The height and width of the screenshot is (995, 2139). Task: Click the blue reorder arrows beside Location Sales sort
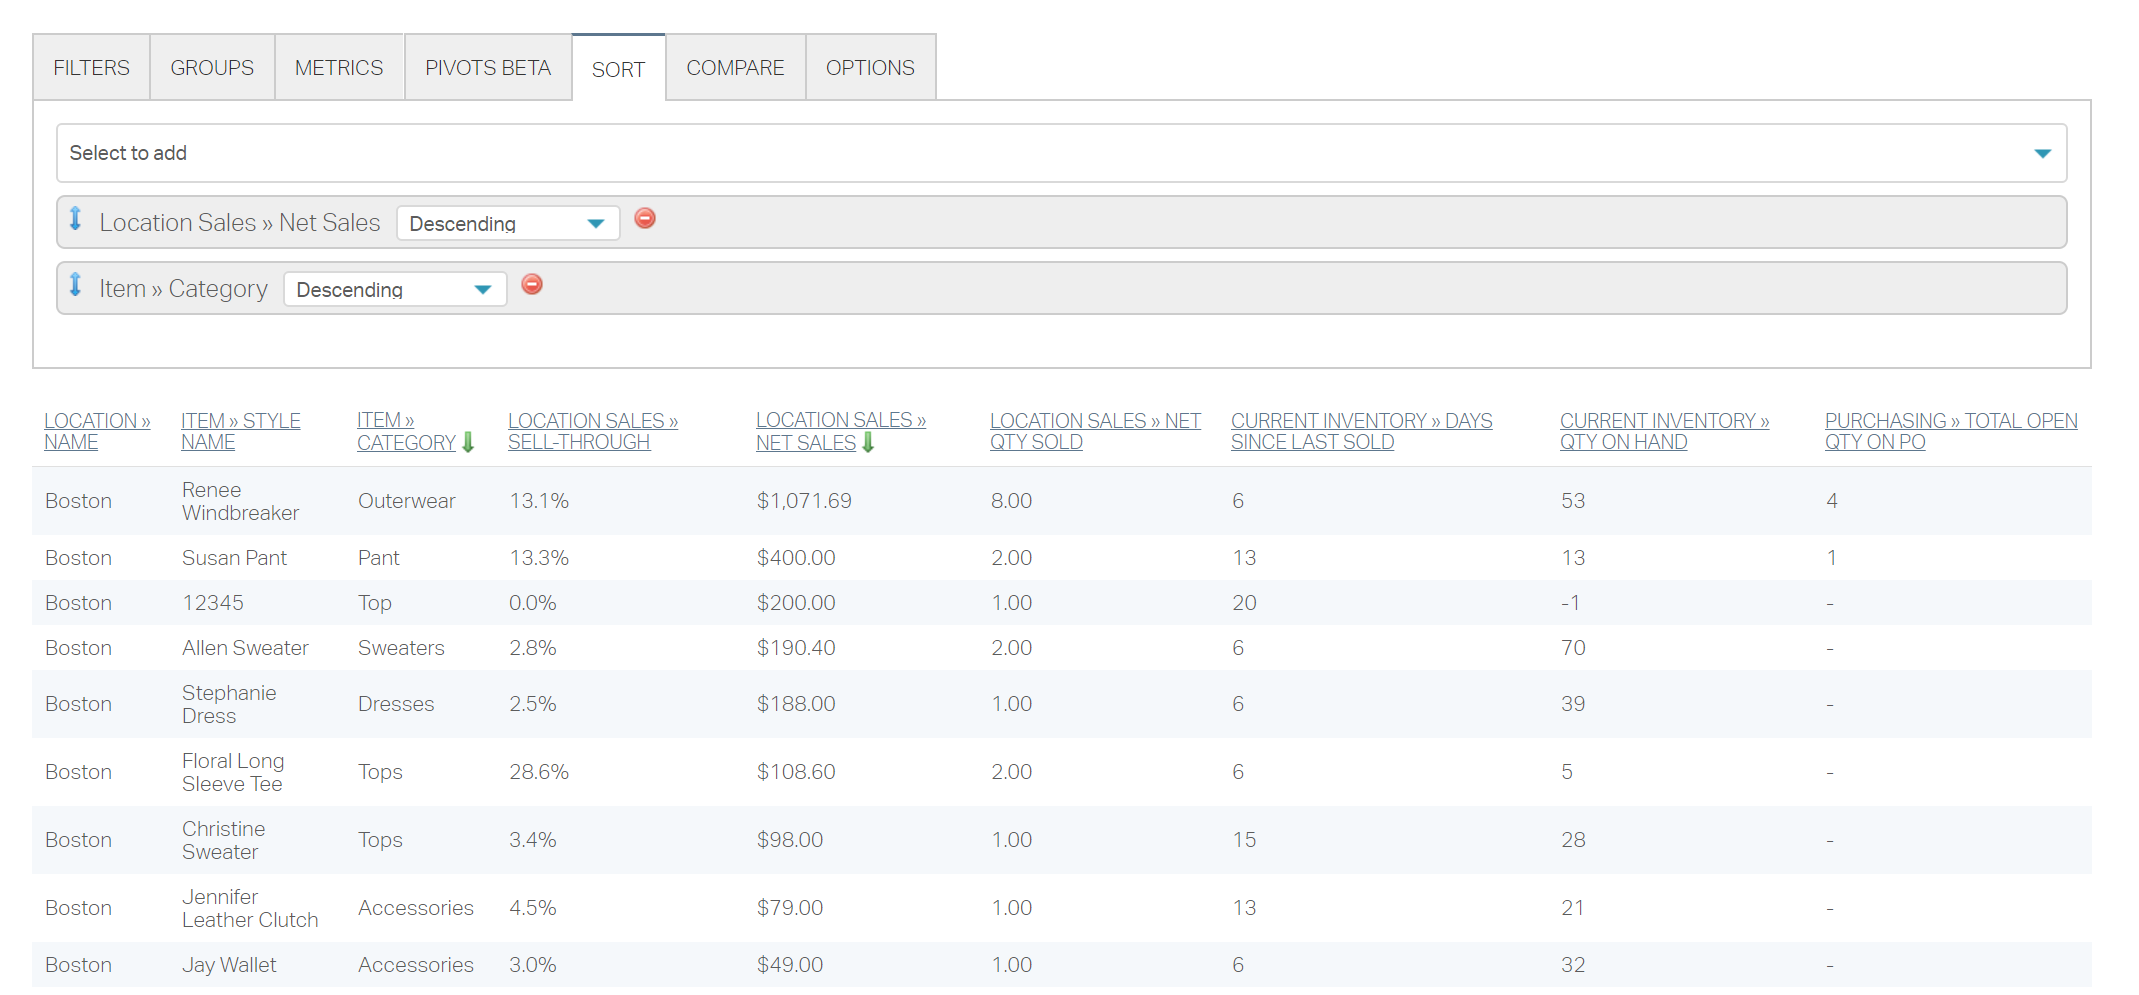click(x=75, y=220)
